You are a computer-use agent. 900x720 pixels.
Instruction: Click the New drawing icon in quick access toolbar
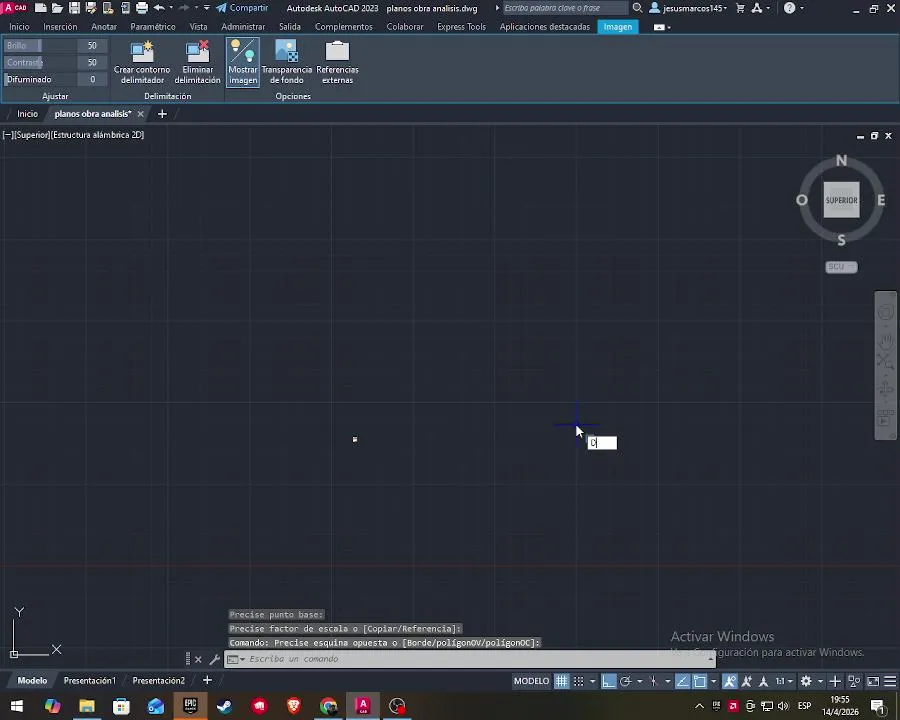(41, 8)
